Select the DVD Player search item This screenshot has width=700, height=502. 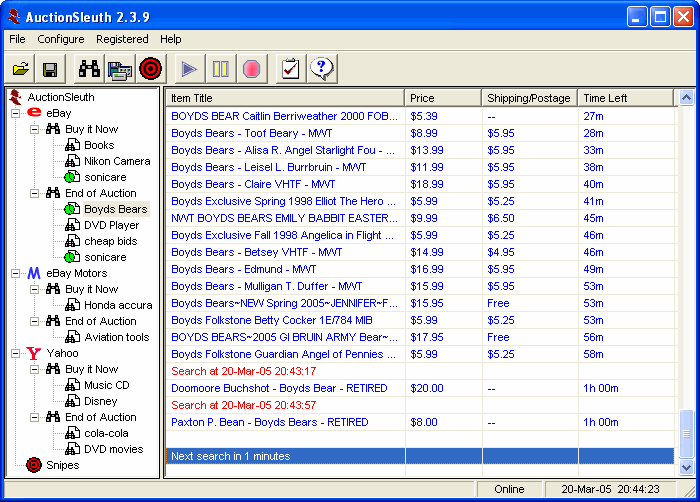(112, 225)
